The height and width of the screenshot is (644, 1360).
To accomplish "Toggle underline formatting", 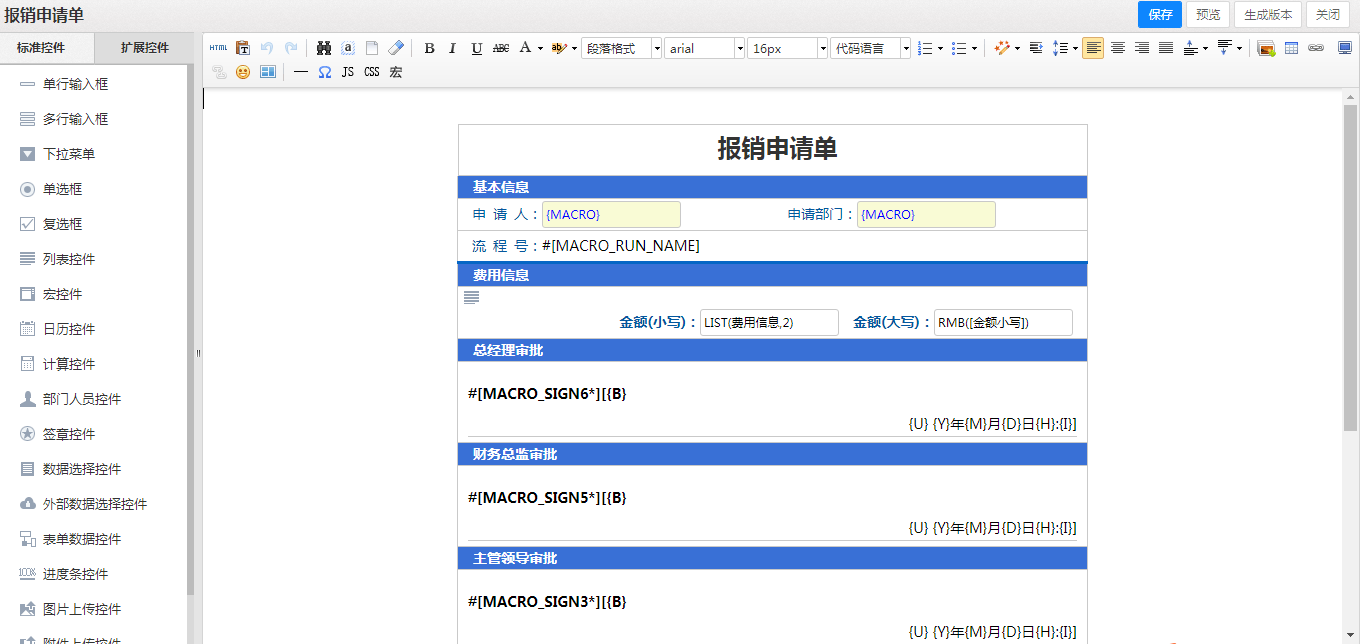I will (x=476, y=48).
